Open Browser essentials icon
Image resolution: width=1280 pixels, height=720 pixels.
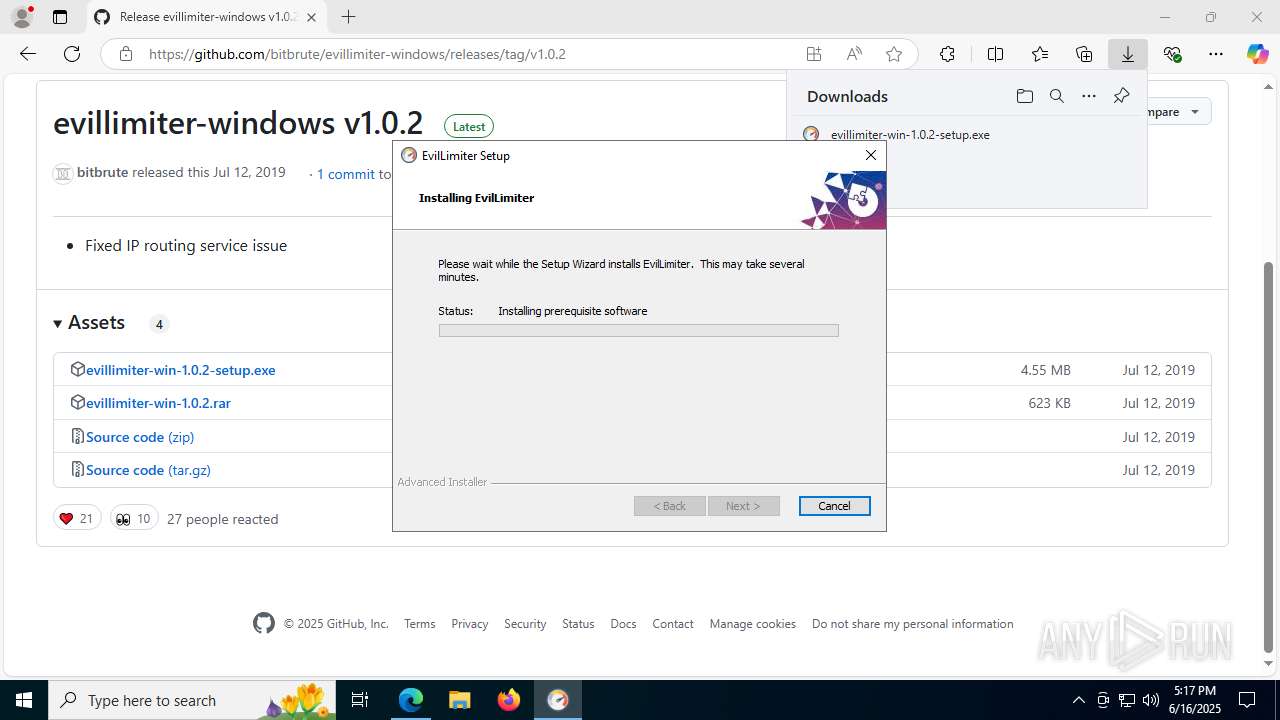tap(1172, 54)
